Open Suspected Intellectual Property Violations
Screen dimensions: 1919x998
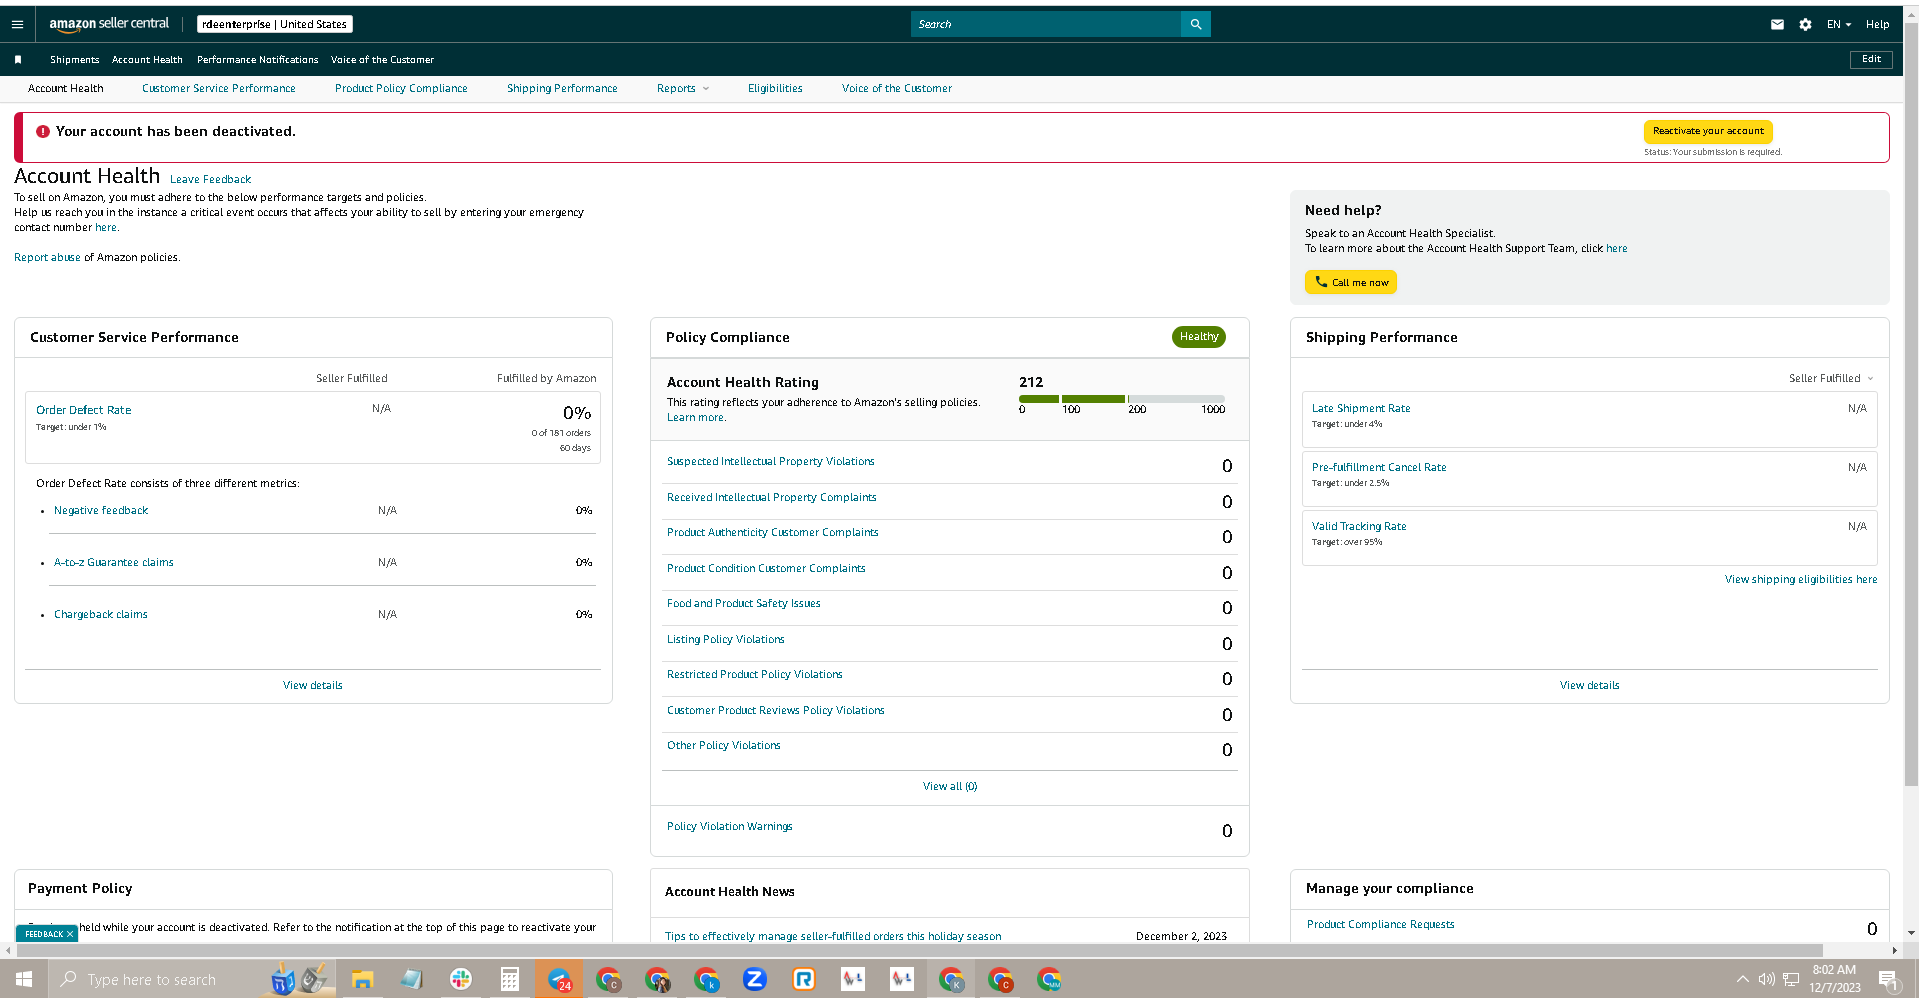point(771,461)
